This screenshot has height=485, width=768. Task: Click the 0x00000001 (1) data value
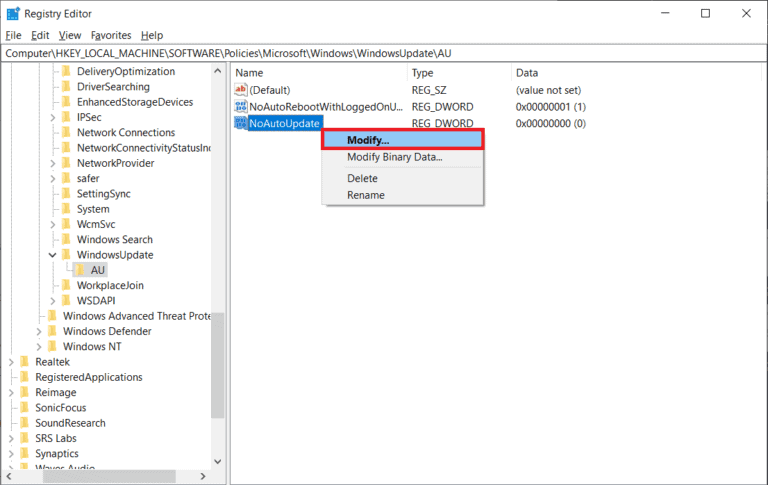(x=551, y=107)
